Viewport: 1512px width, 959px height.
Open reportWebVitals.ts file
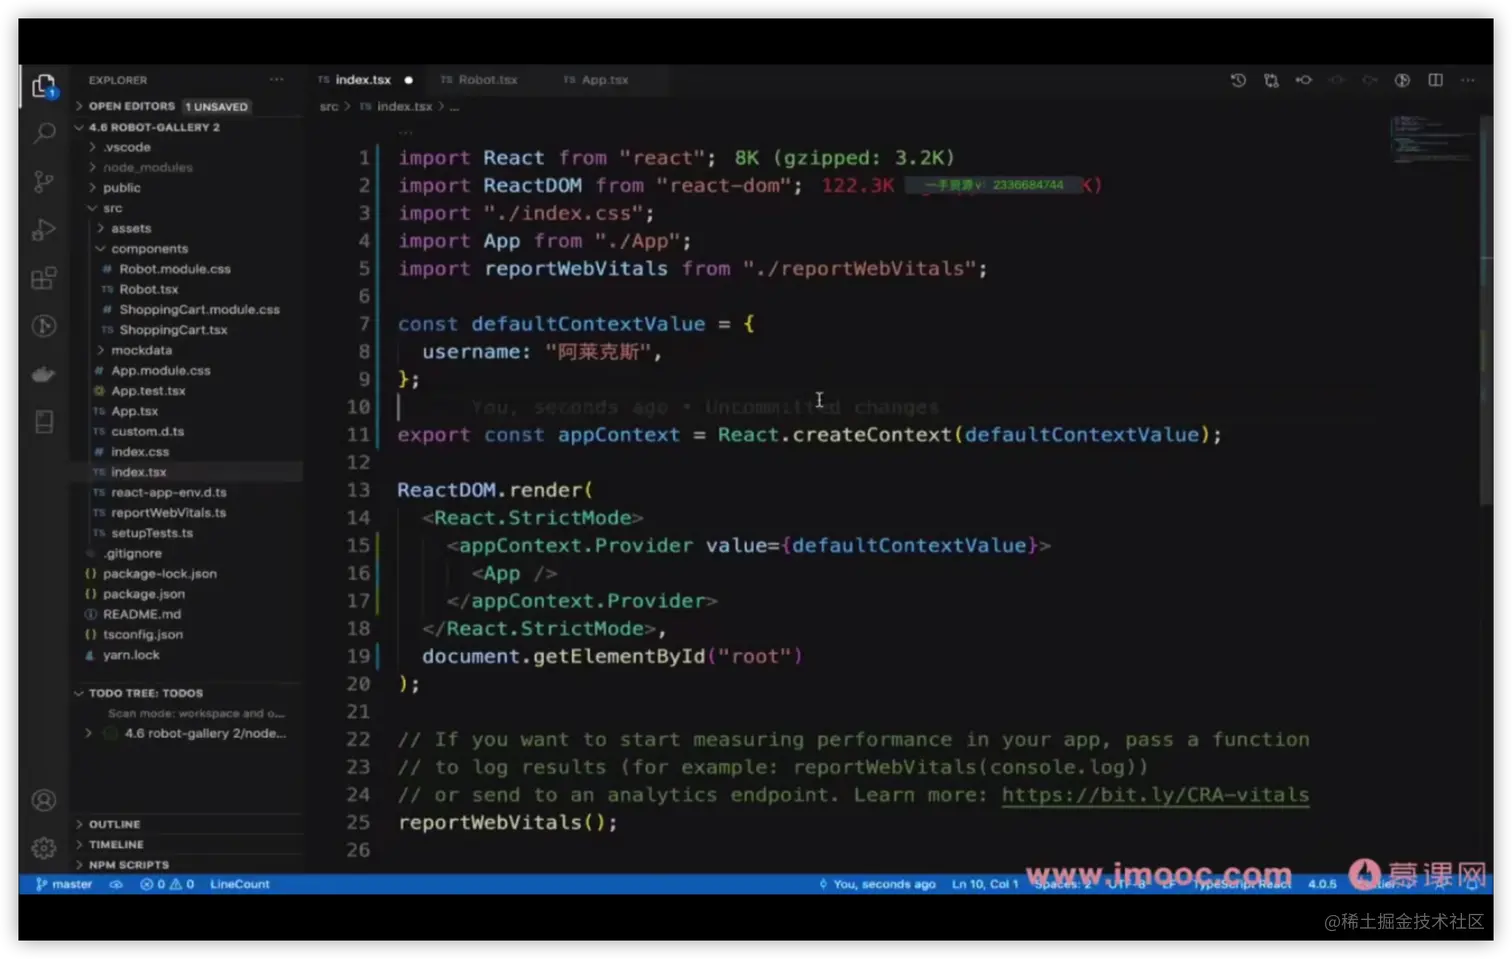tap(168, 512)
